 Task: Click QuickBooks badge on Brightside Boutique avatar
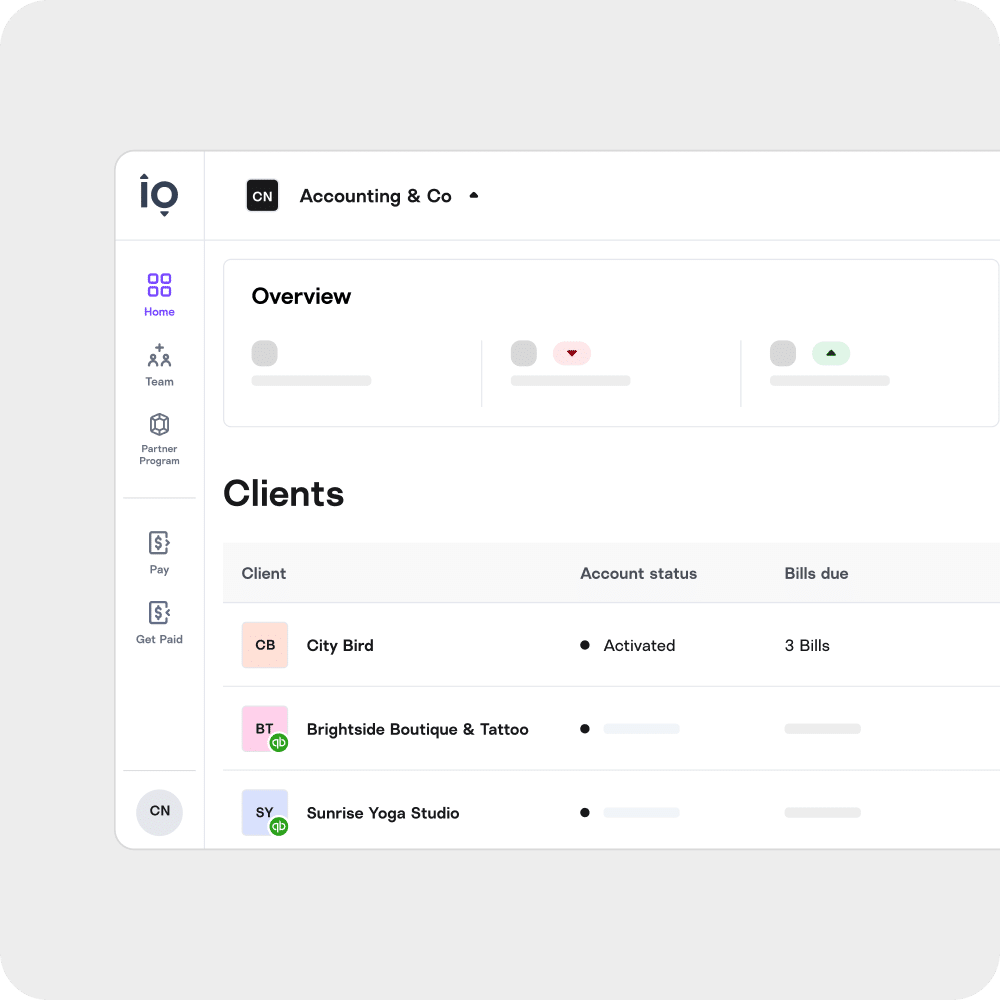click(279, 742)
